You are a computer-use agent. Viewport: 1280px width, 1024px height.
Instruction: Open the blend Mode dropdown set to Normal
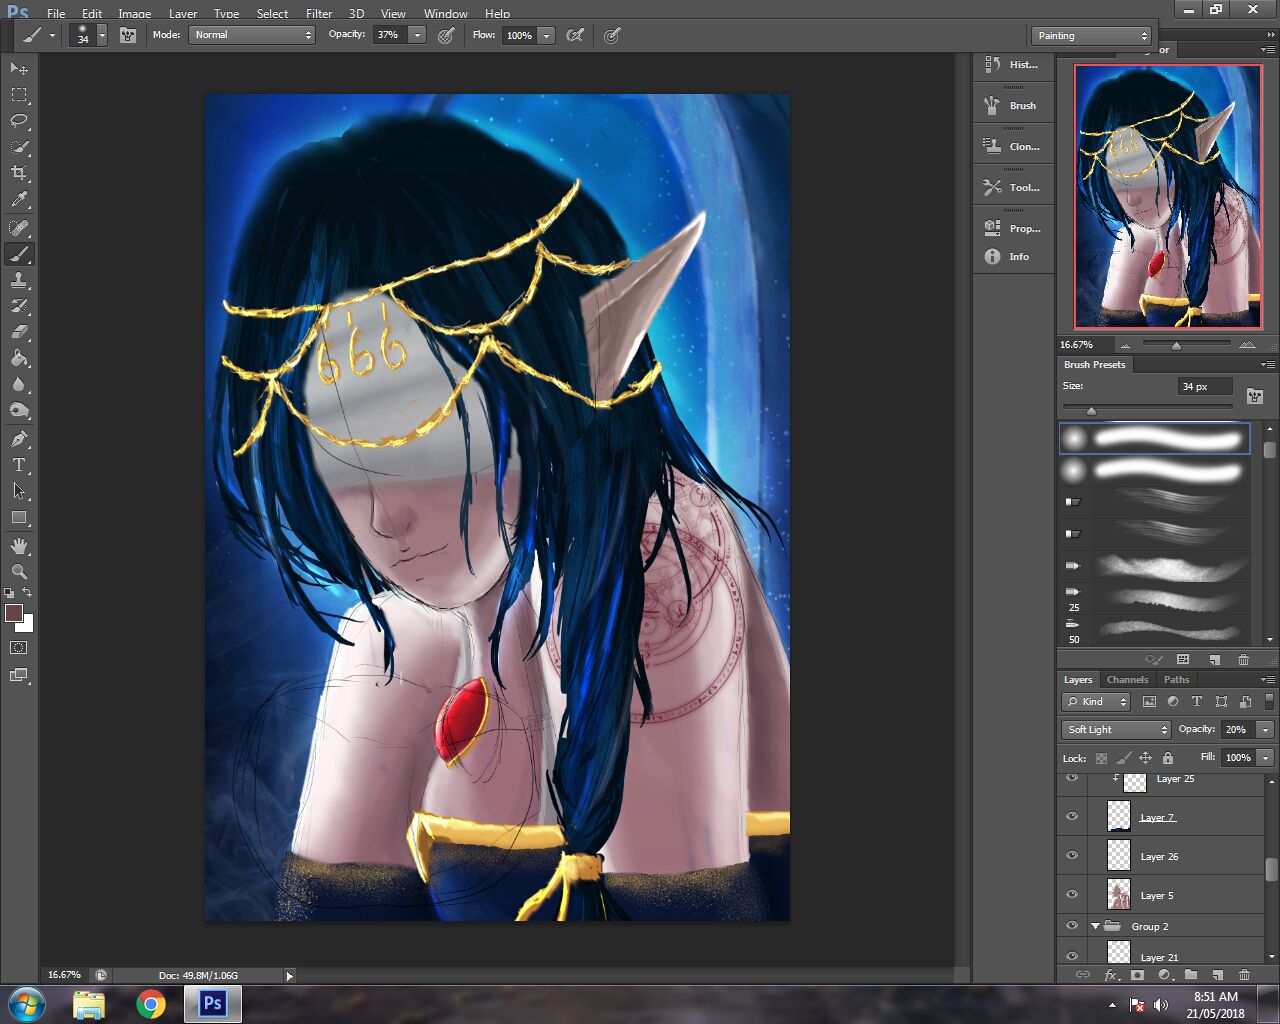click(x=252, y=35)
